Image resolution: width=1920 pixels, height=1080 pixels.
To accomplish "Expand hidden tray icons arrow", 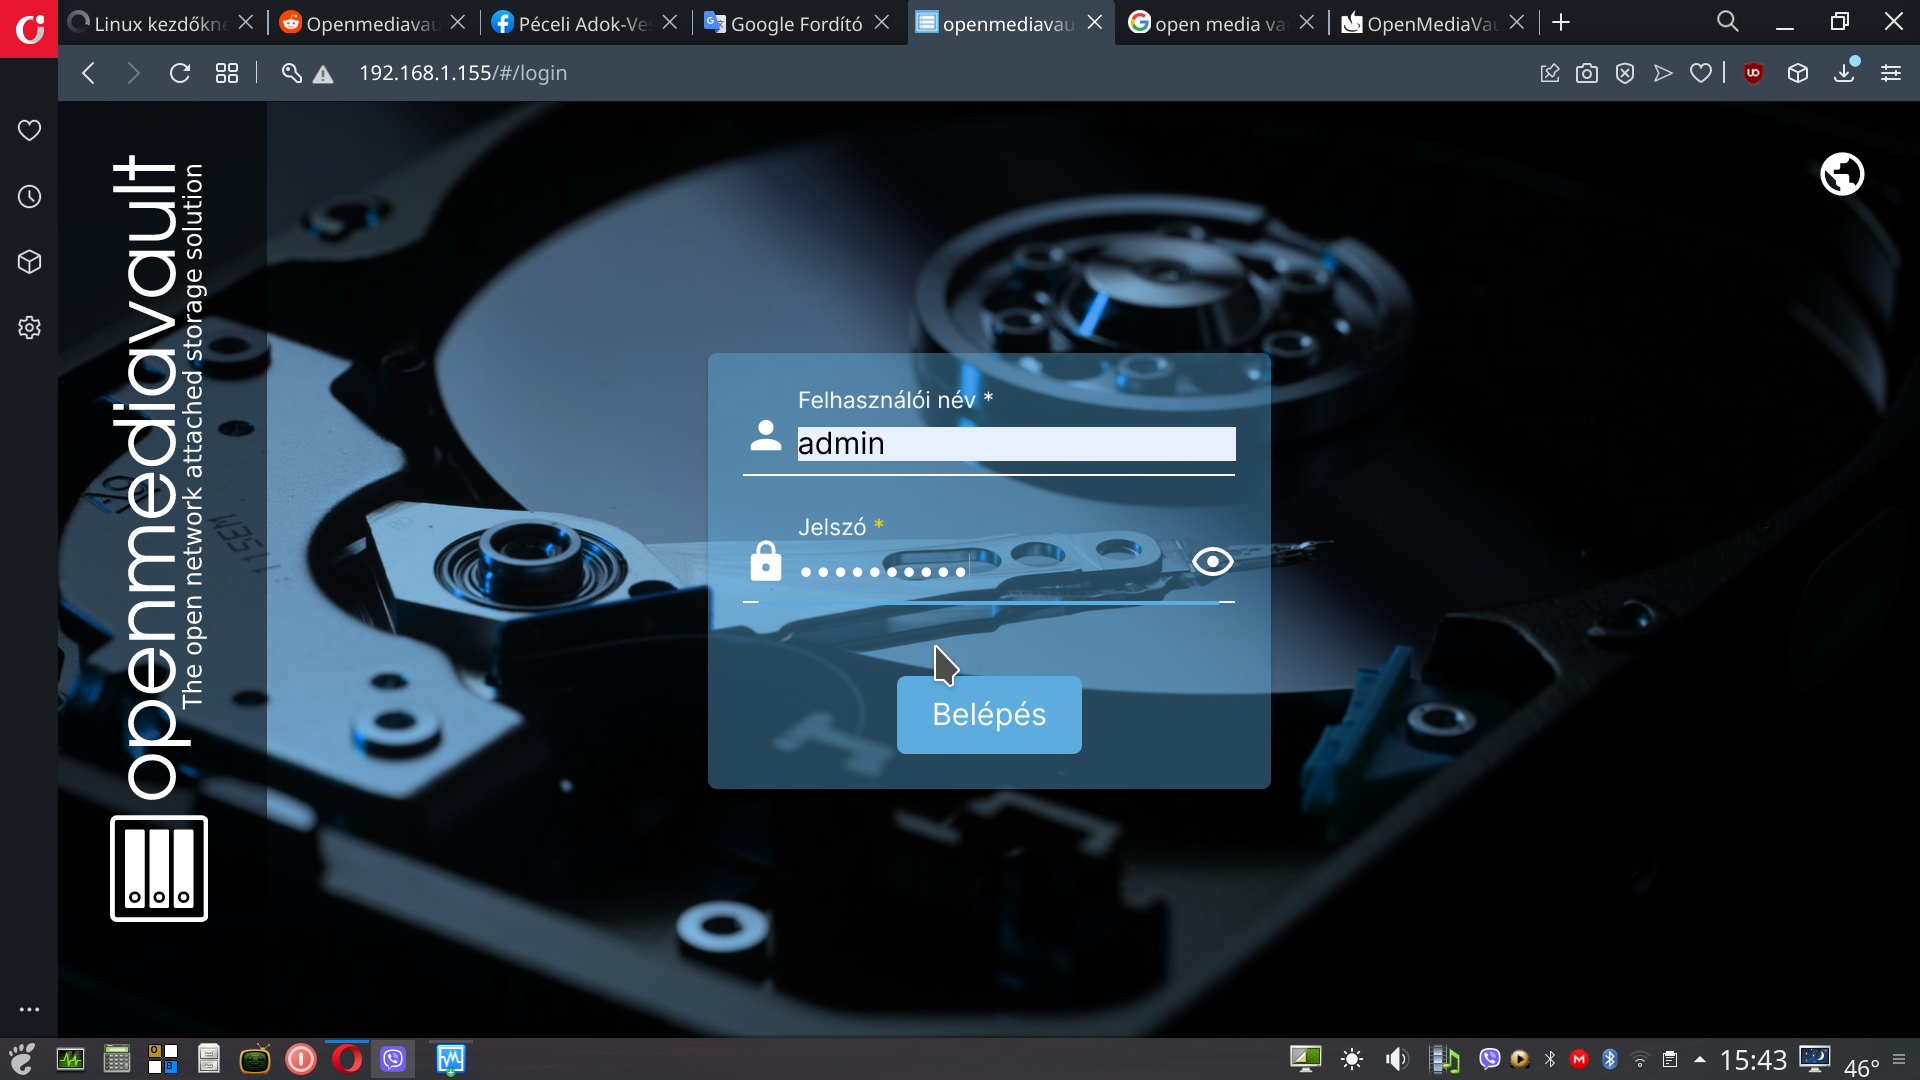I will [x=1700, y=1059].
